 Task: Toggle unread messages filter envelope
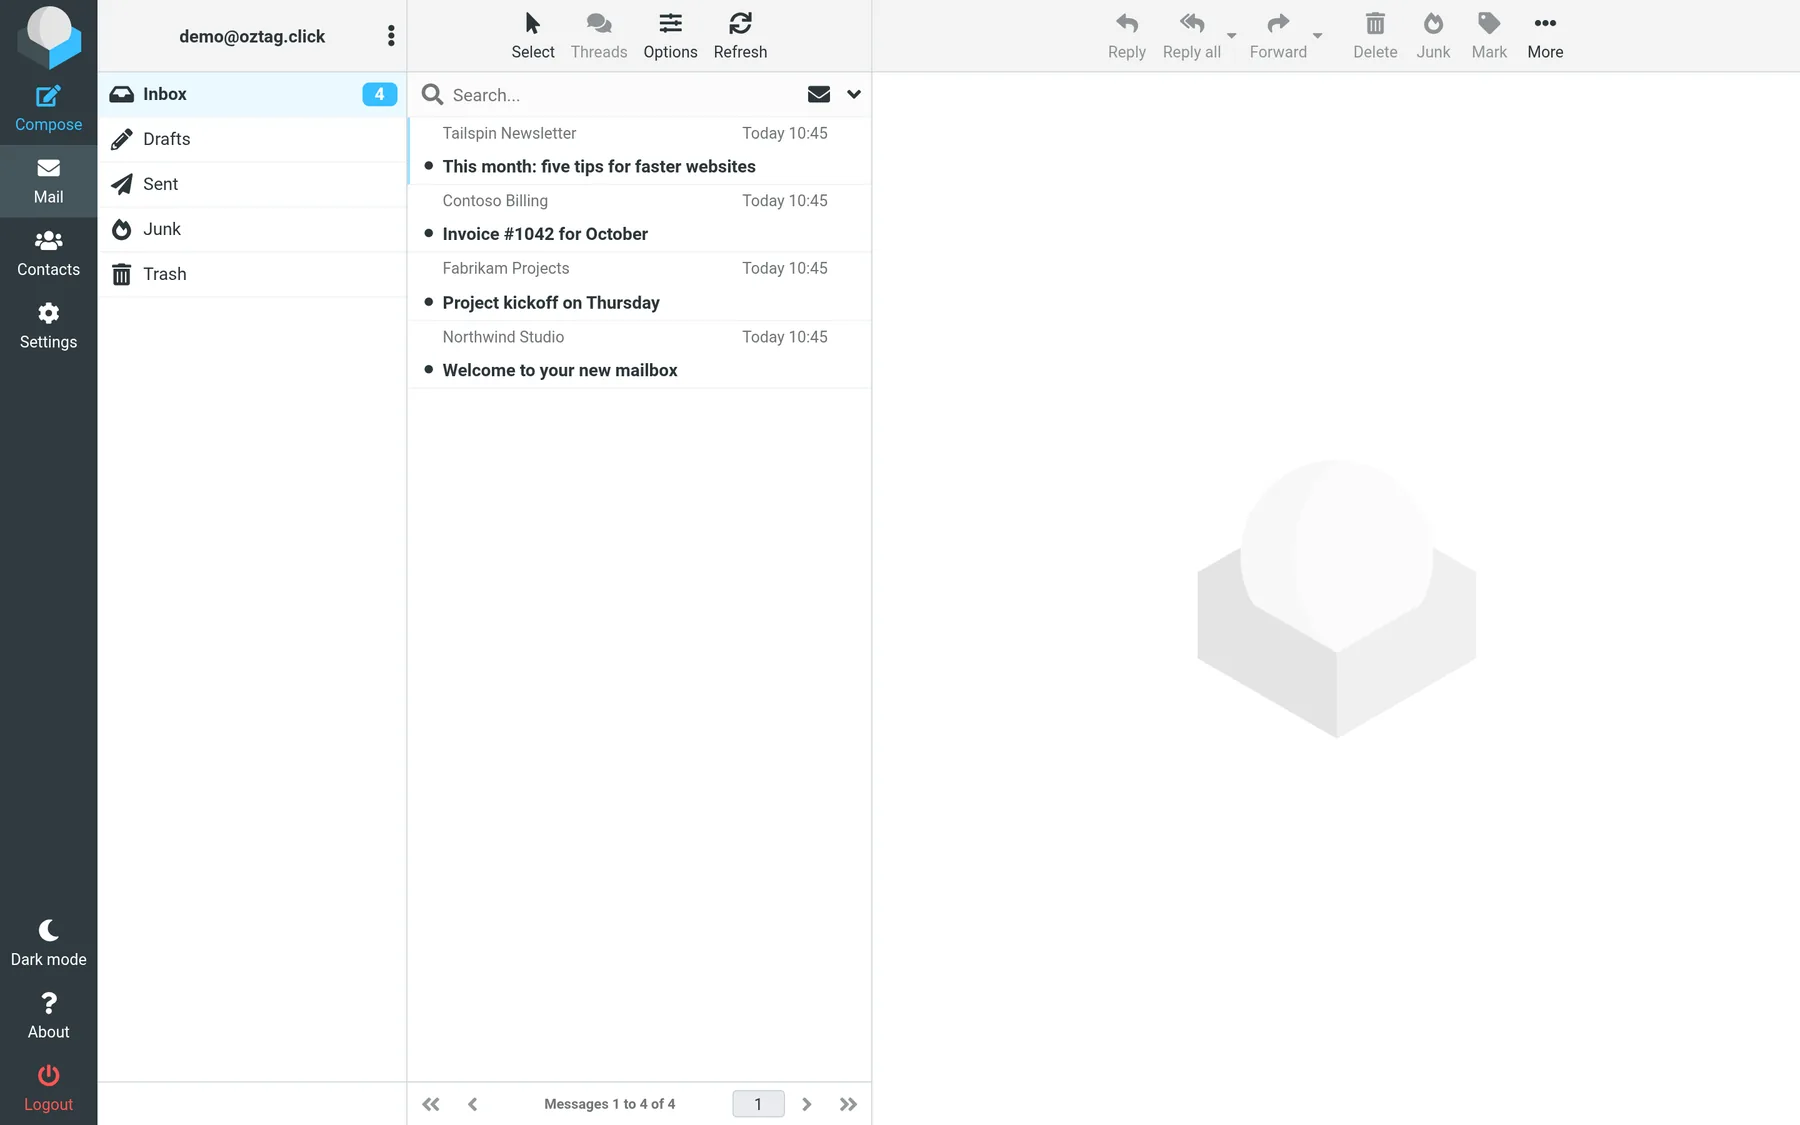click(x=819, y=94)
